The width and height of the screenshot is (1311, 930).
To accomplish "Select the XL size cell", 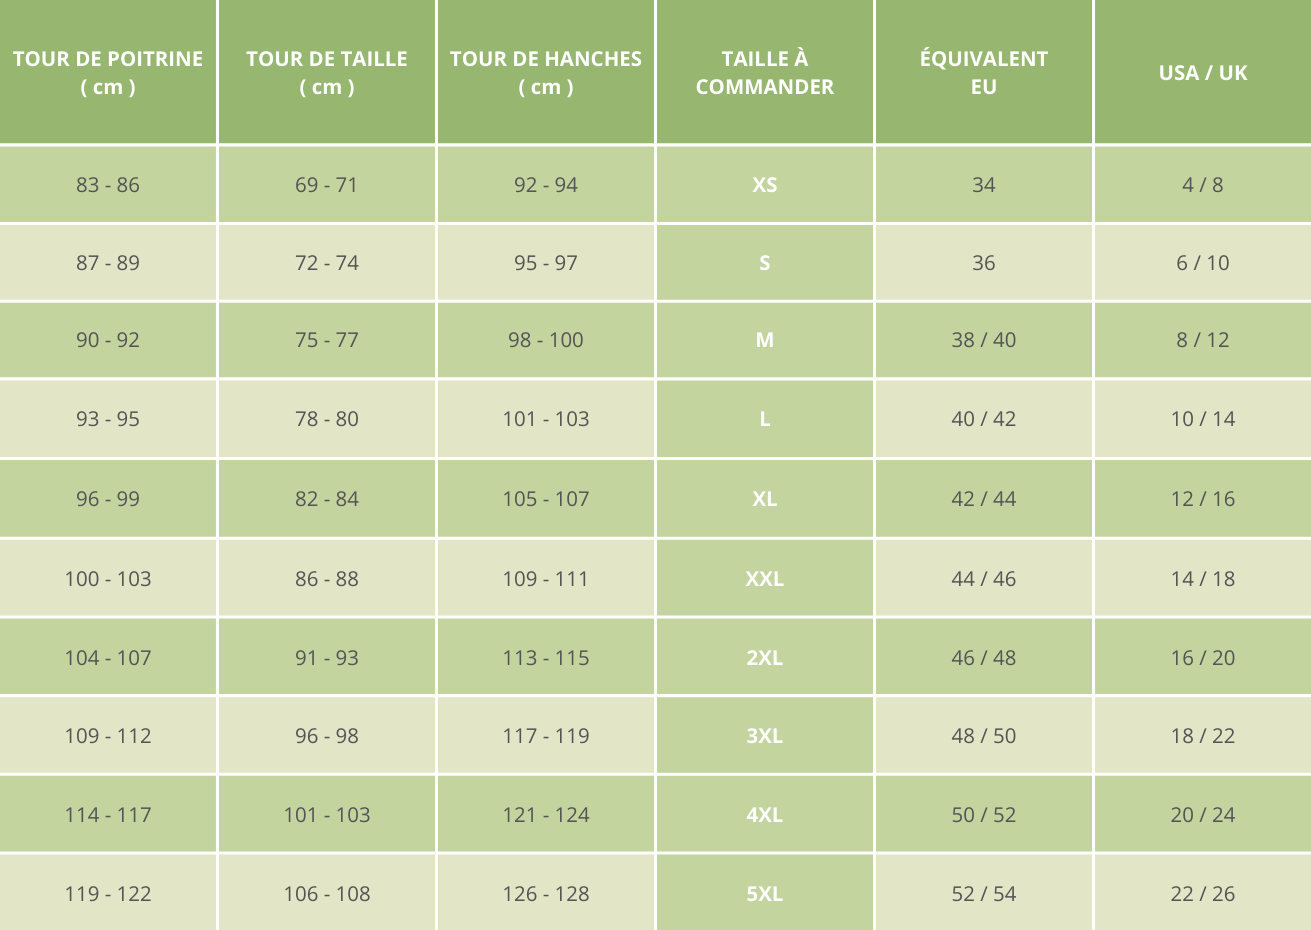I will click(x=765, y=499).
